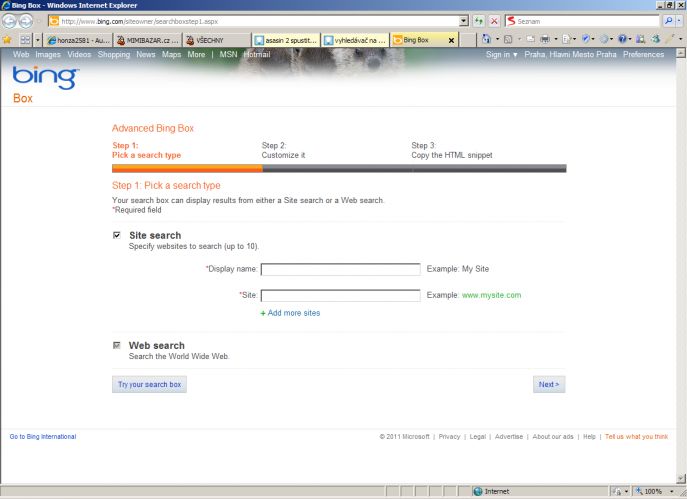Open the zoom level 100% dropdown

(671, 491)
